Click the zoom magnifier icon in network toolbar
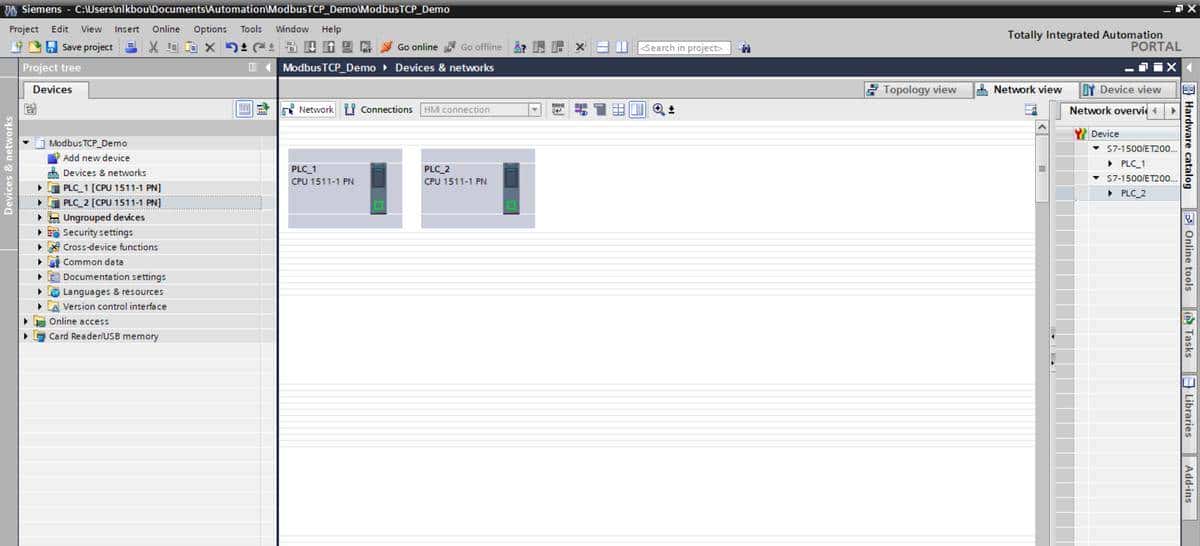 [659, 109]
